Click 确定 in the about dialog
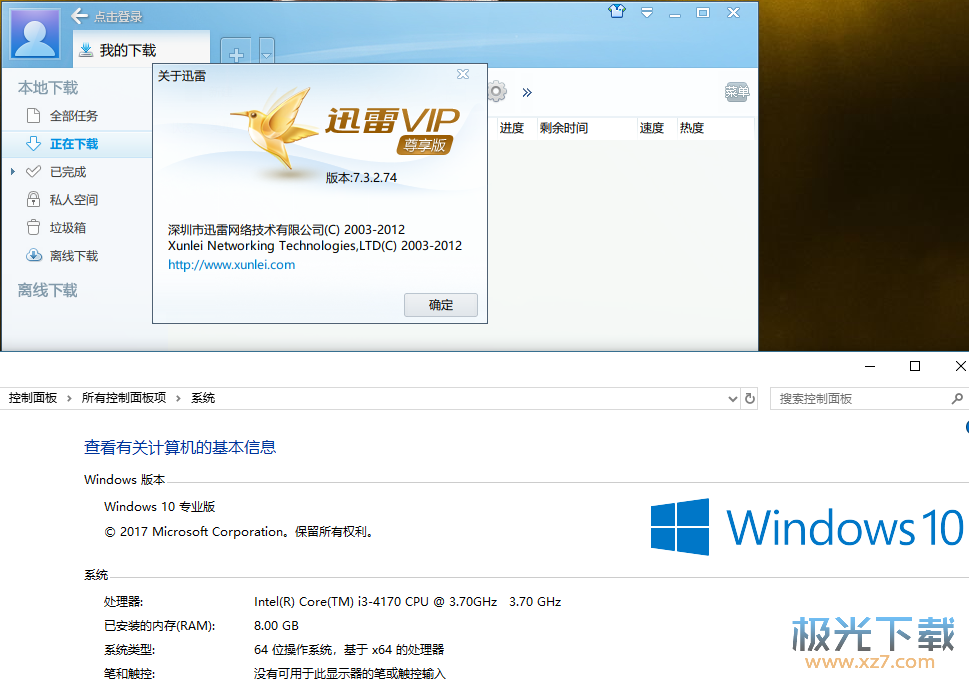This screenshot has height=696, width=969. (441, 305)
